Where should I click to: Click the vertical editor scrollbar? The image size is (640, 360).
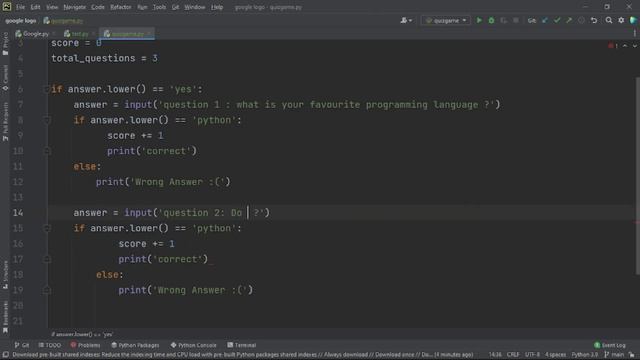point(637,176)
